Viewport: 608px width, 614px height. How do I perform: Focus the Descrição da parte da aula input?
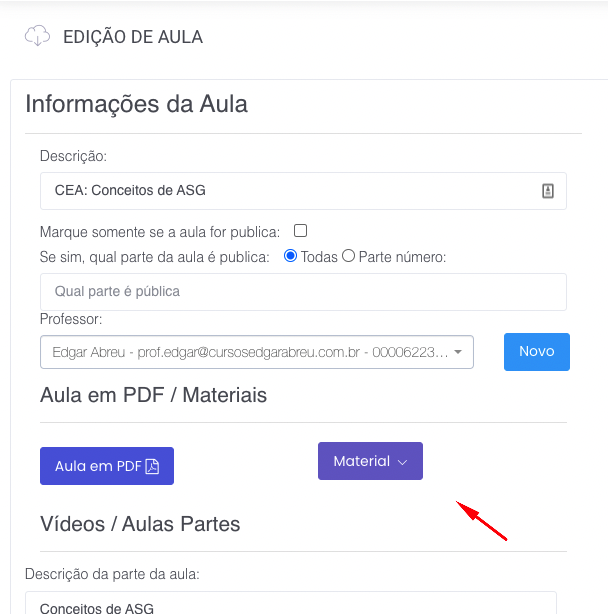[x=290, y=603]
